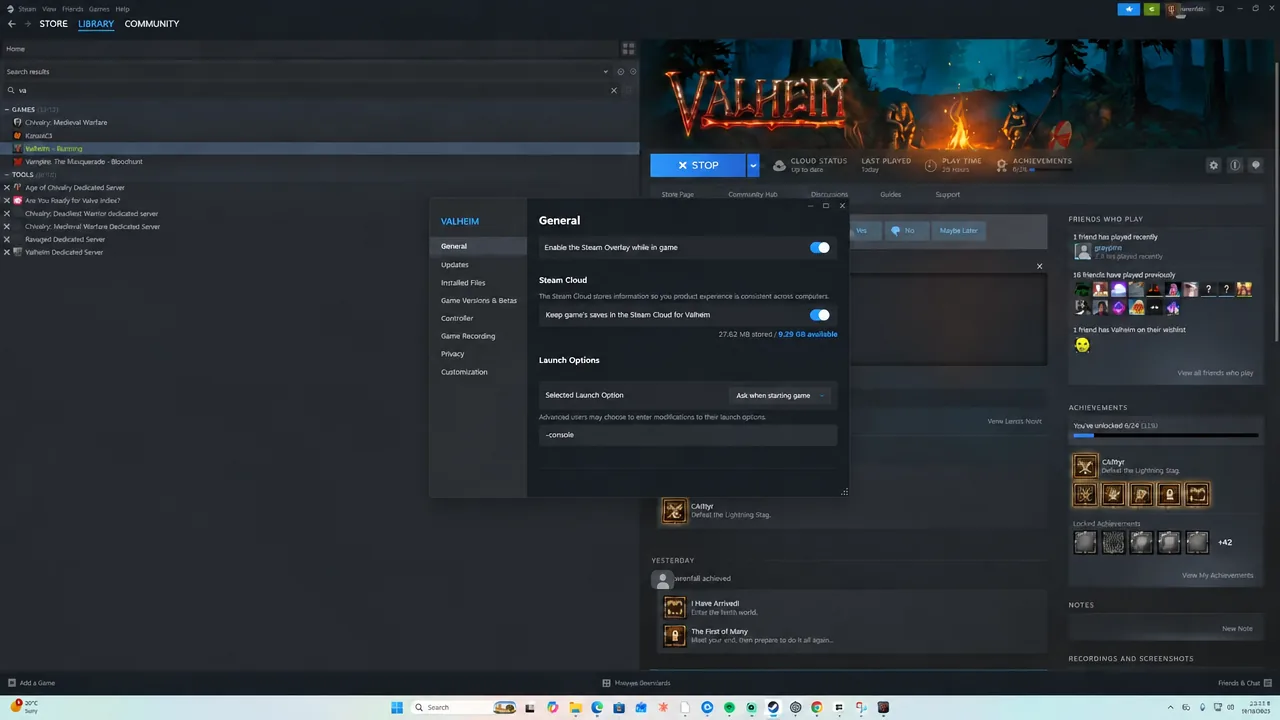Viewport: 1280px width, 720px height.
Task: Open Google Chrome from the taskbar
Action: 817,707
